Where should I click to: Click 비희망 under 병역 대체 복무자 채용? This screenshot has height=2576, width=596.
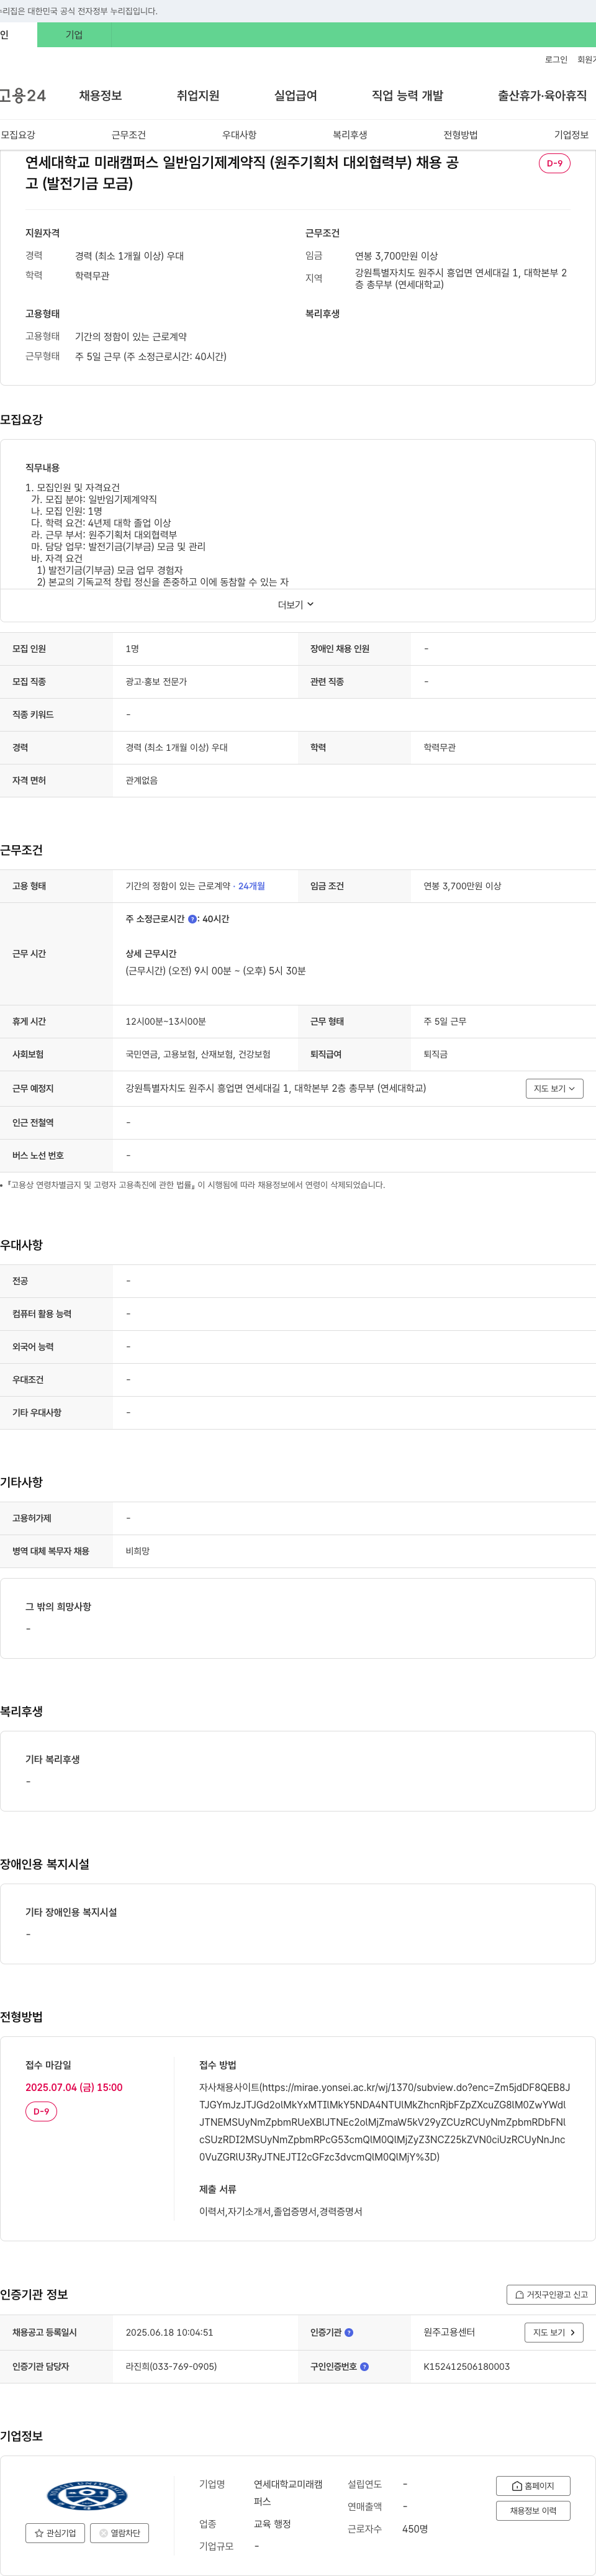tap(137, 1551)
